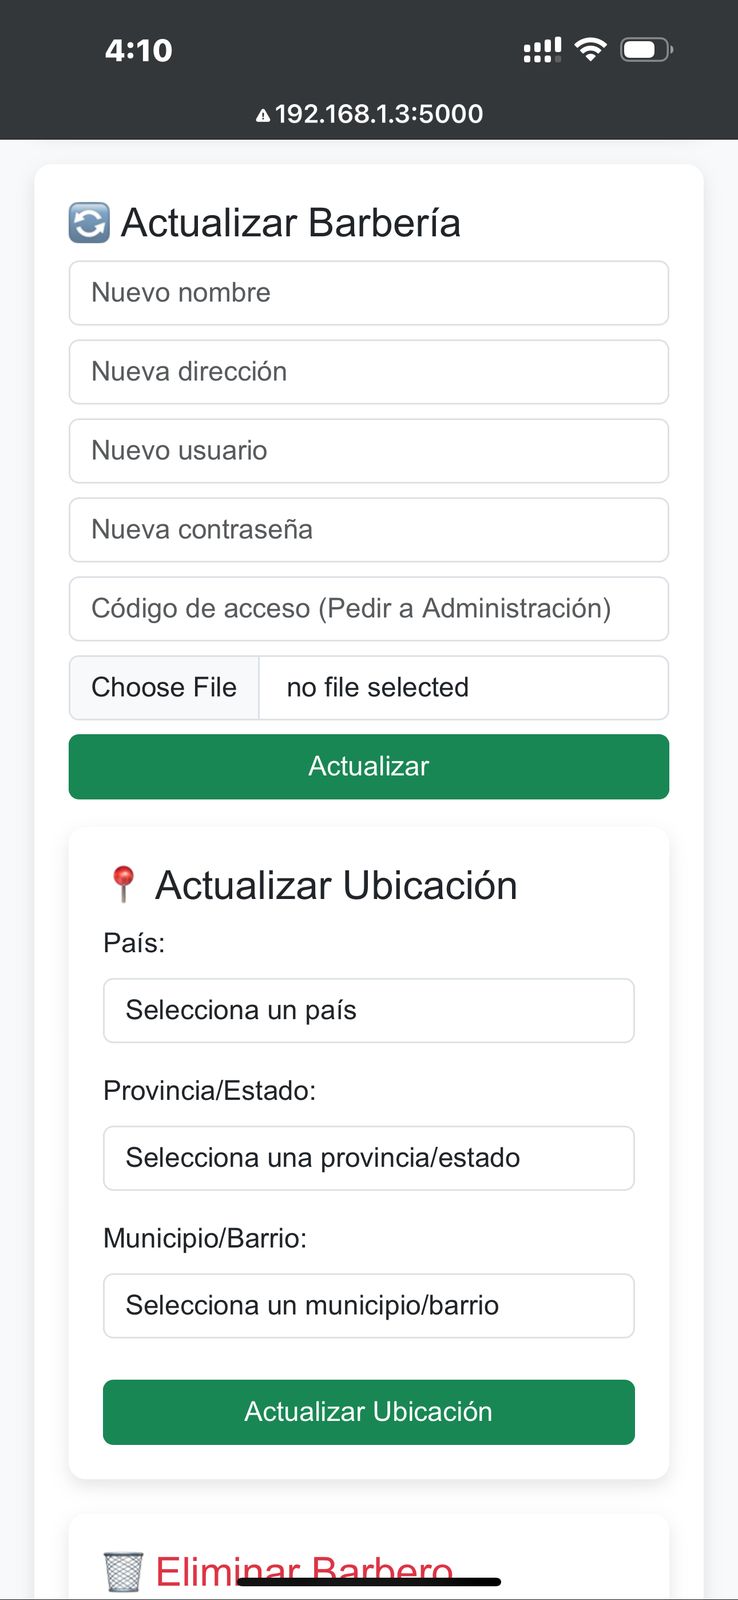Tap the Wi-Fi status icon
Screen dimensions: 738x1600
pyautogui.click(x=591, y=49)
